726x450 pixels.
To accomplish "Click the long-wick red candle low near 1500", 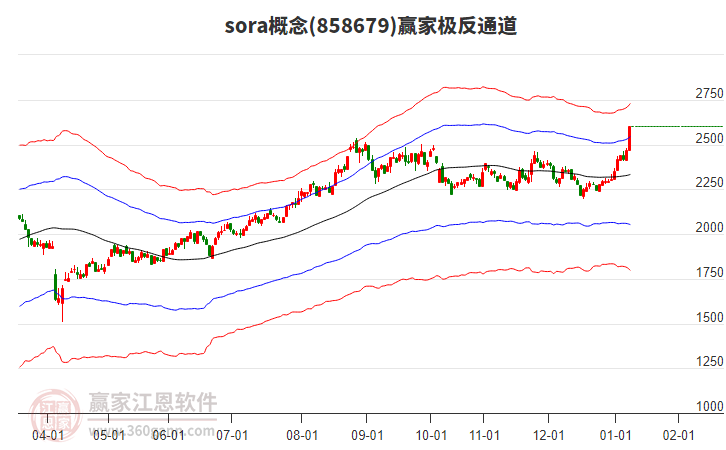I will (x=63, y=304).
